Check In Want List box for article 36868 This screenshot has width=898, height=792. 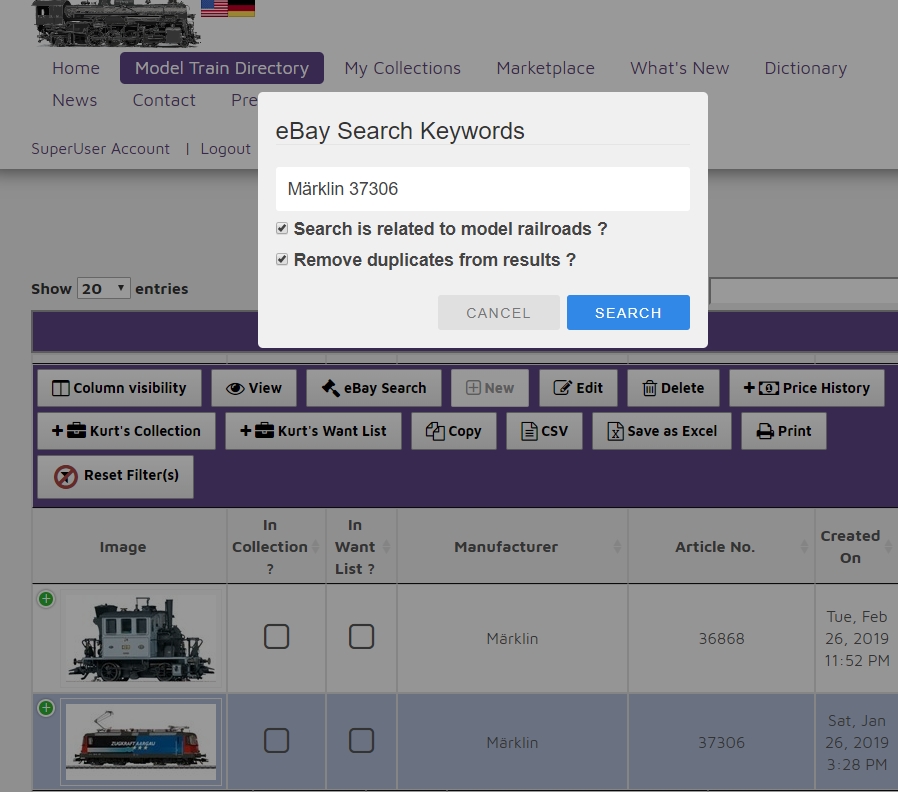click(361, 636)
